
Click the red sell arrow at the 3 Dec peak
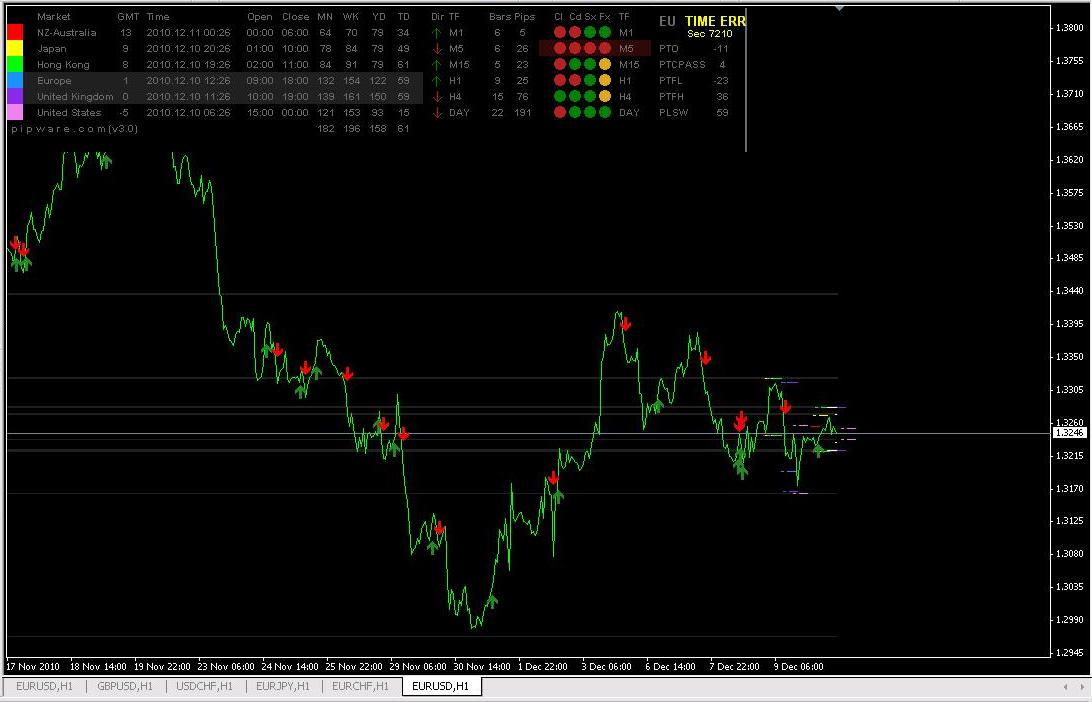click(x=625, y=324)
